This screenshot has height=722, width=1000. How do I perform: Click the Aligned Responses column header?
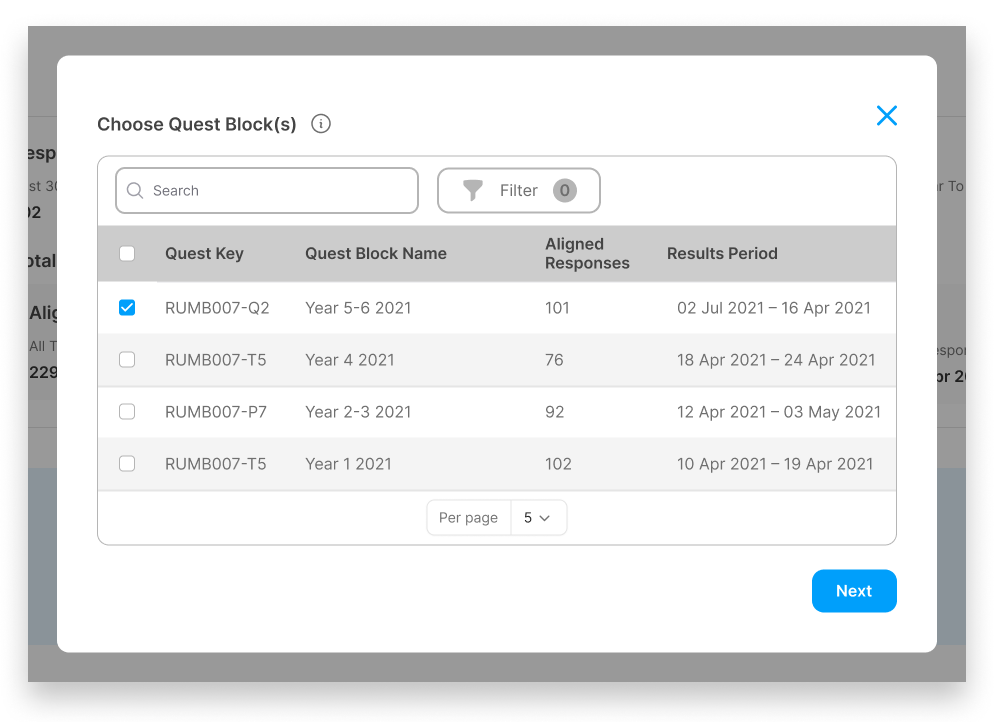588,254
